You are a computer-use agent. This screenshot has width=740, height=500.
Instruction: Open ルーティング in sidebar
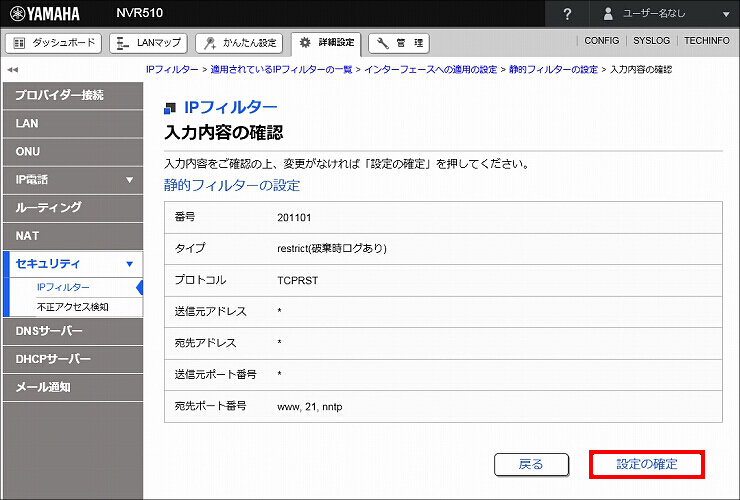(x=73, y=208)
